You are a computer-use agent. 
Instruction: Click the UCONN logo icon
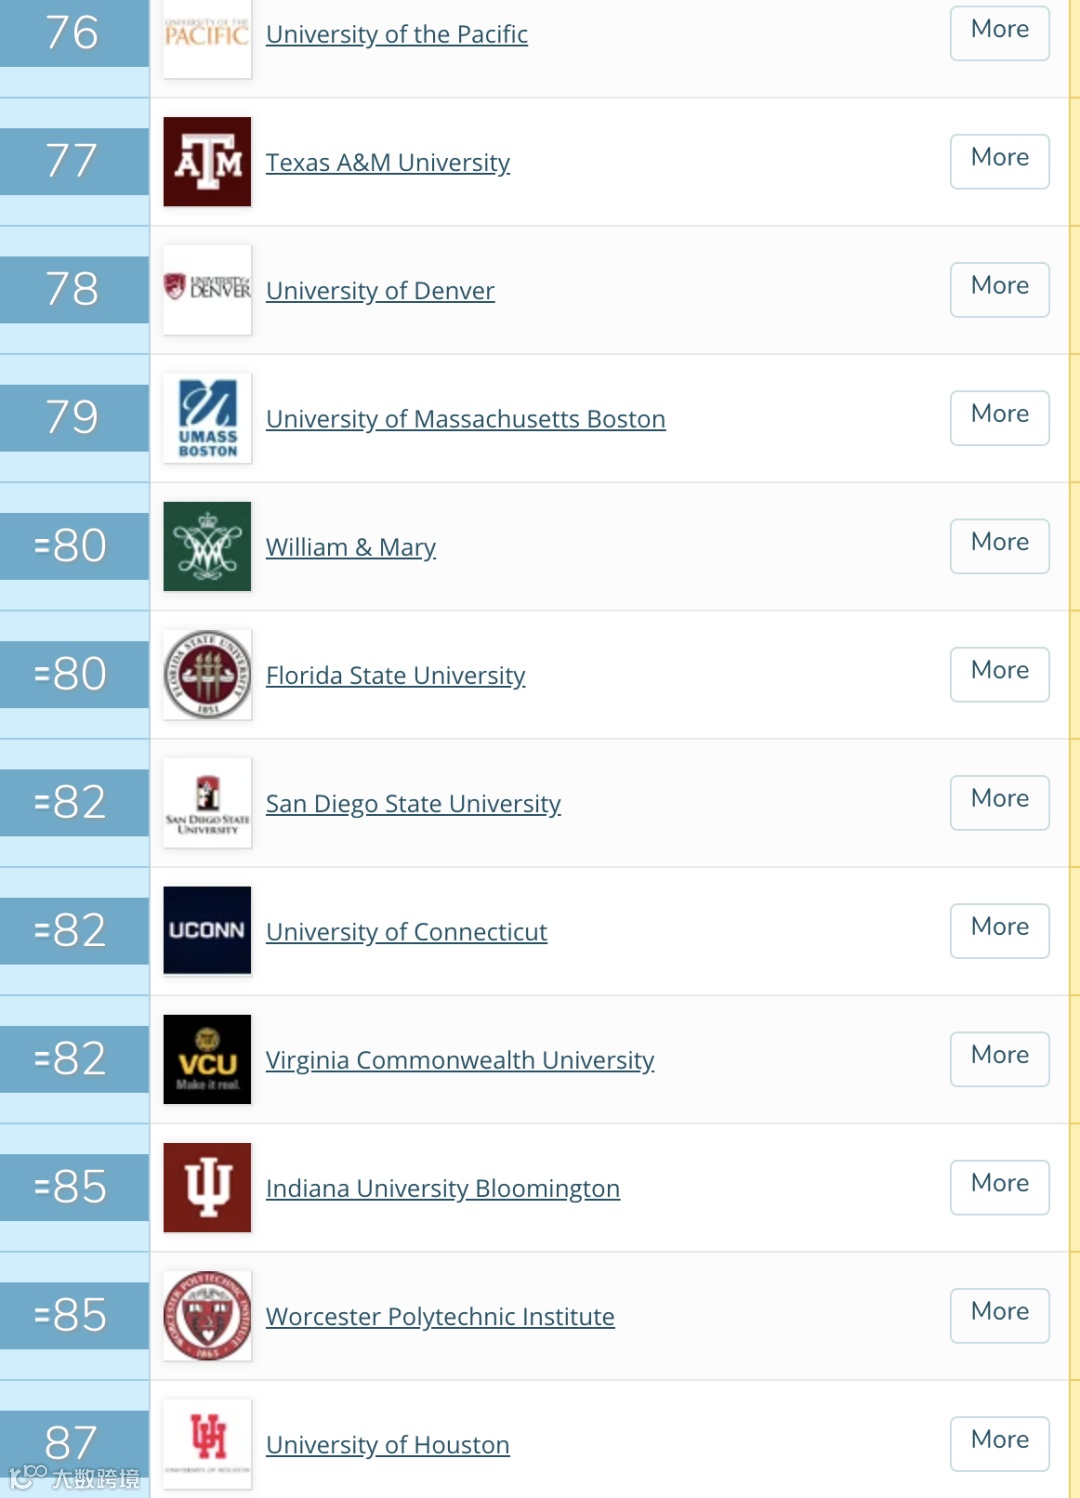207,930
